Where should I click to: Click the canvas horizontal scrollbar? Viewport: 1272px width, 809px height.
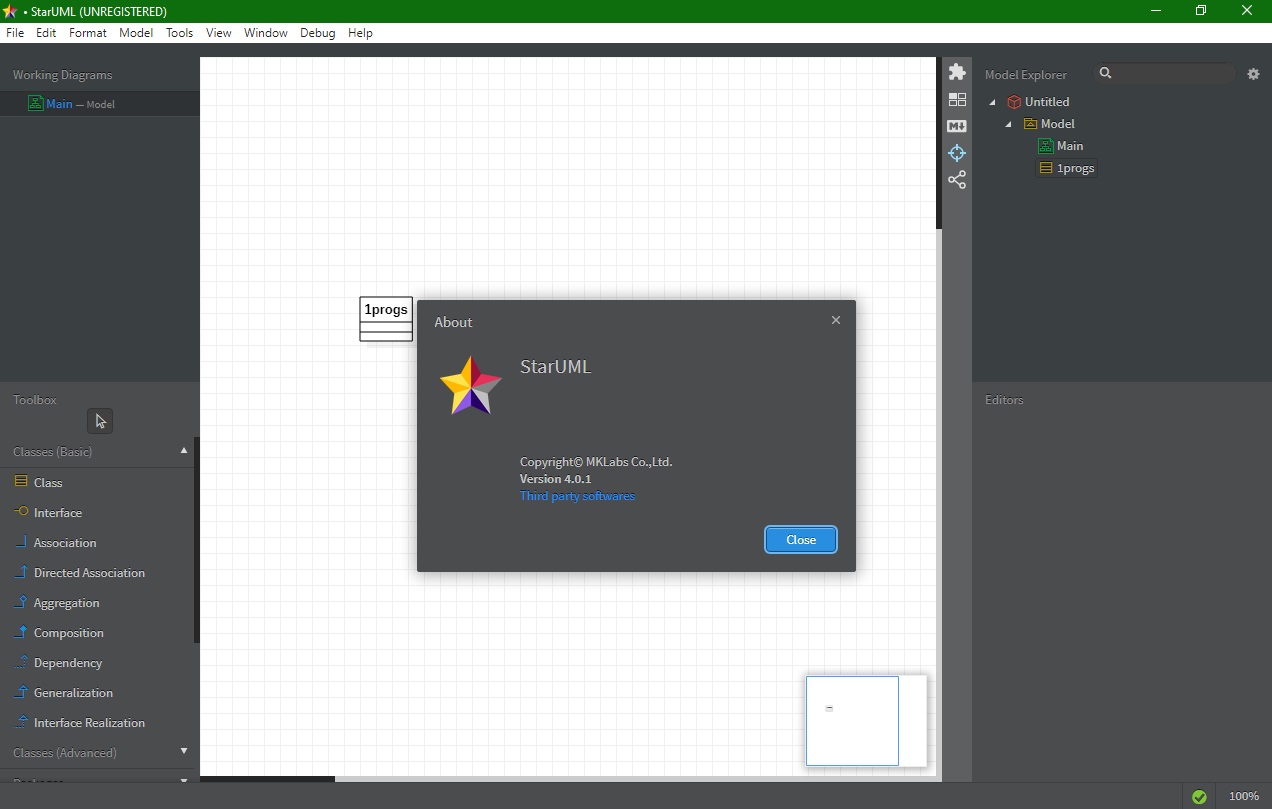click(x=267, y=778)
